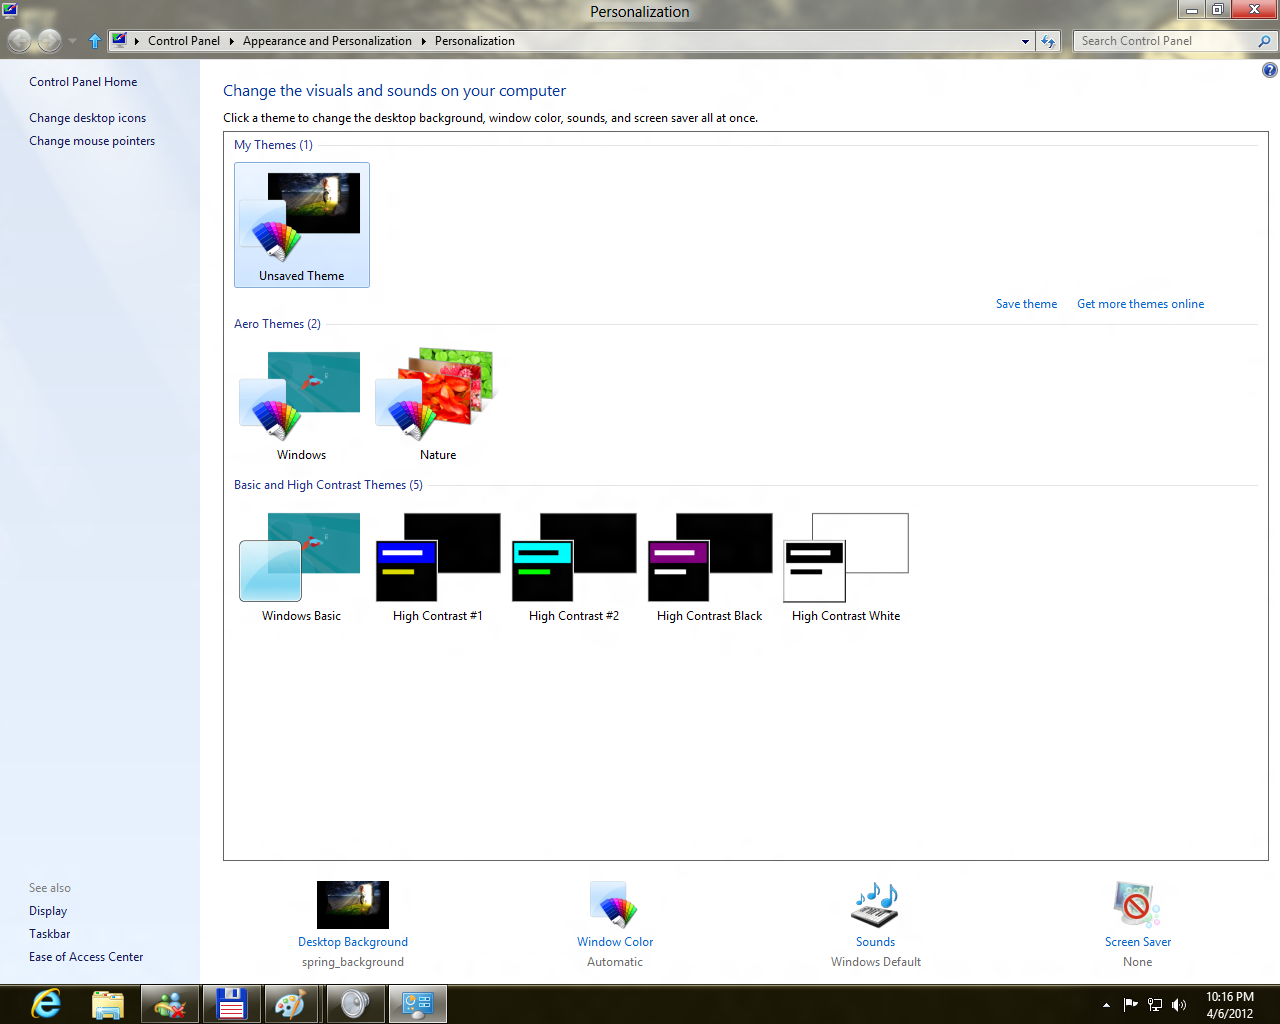Open Desktop Background settings icon
The height and width of the screenshot is (1024, 1280).
[x=353, y=905]
